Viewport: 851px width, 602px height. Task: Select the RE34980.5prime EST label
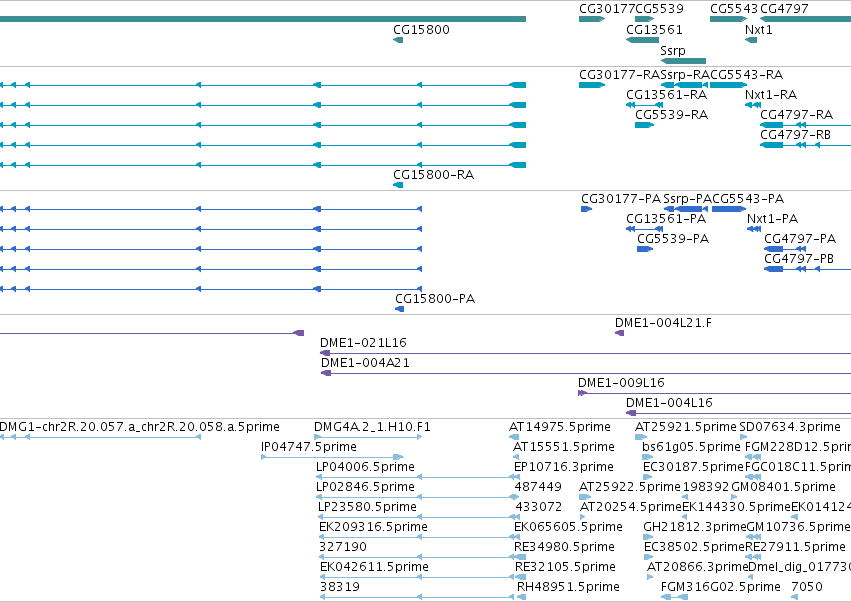pyautogui.click(x=564, y=547)
